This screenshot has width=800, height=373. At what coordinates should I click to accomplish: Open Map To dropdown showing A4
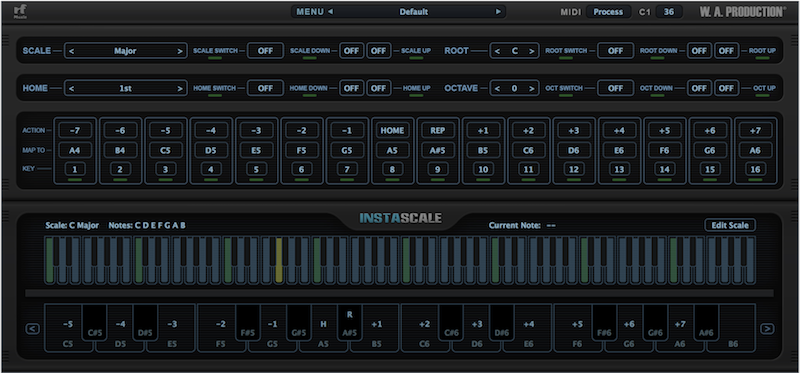pos(75,150)
